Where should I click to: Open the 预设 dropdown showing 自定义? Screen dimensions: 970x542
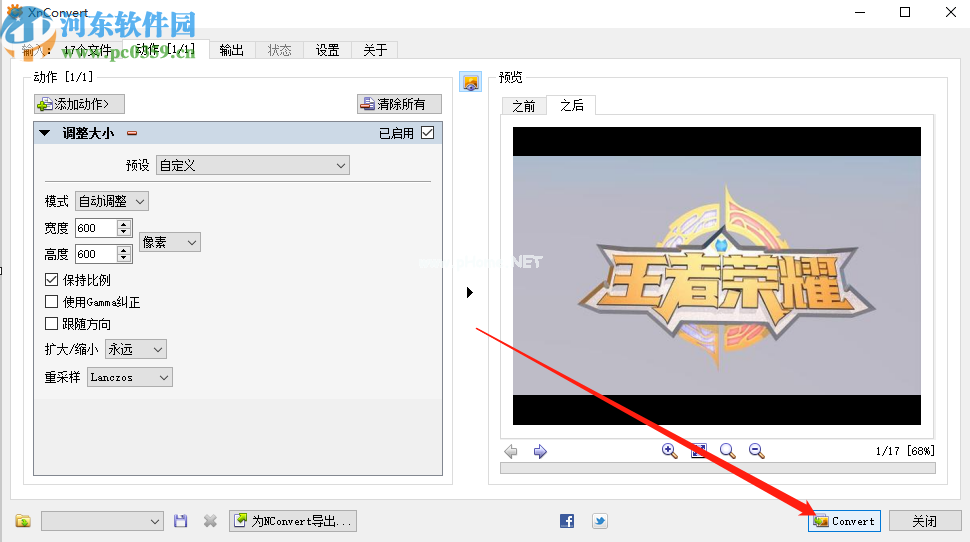click(x=252, y=165)
